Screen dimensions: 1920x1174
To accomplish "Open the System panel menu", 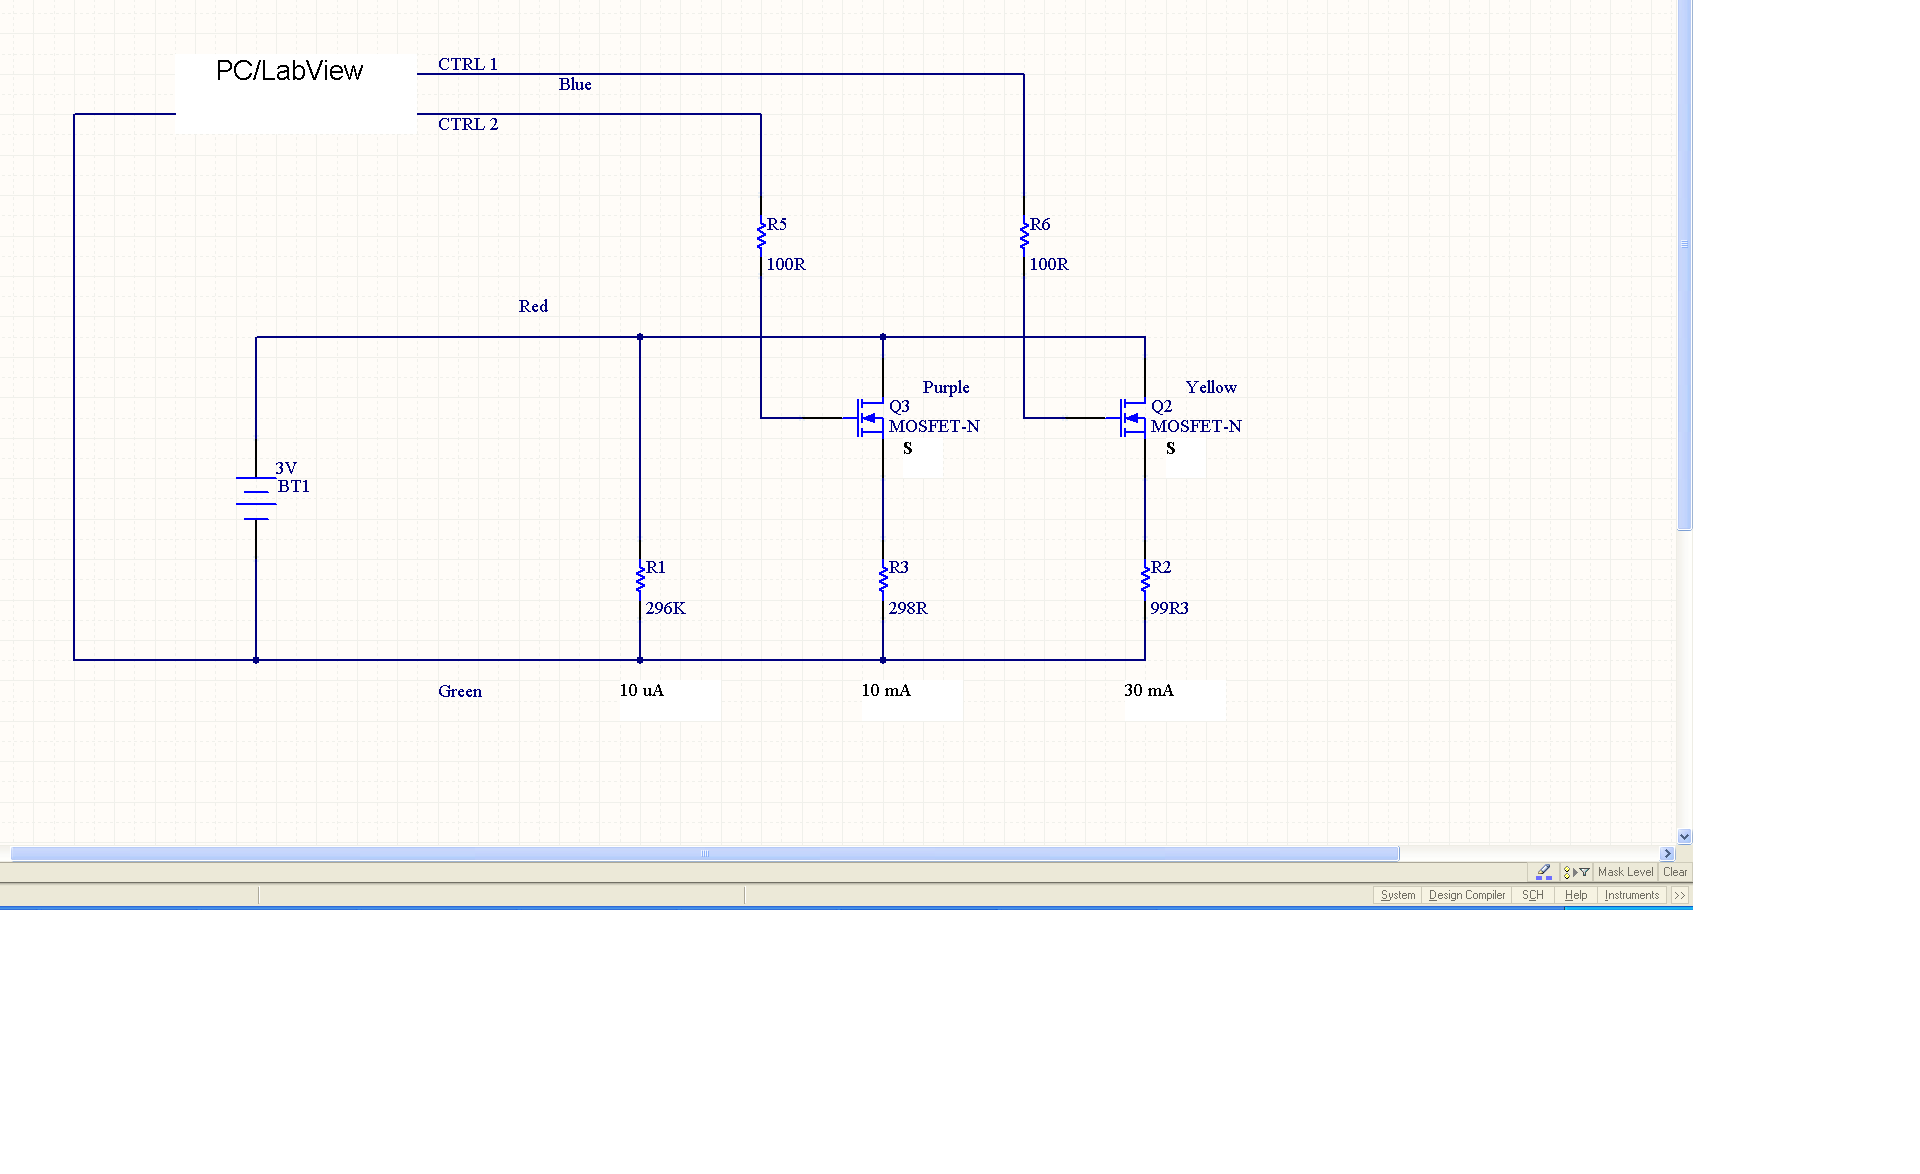I will pyautogui.click(x=1397, y=895).
